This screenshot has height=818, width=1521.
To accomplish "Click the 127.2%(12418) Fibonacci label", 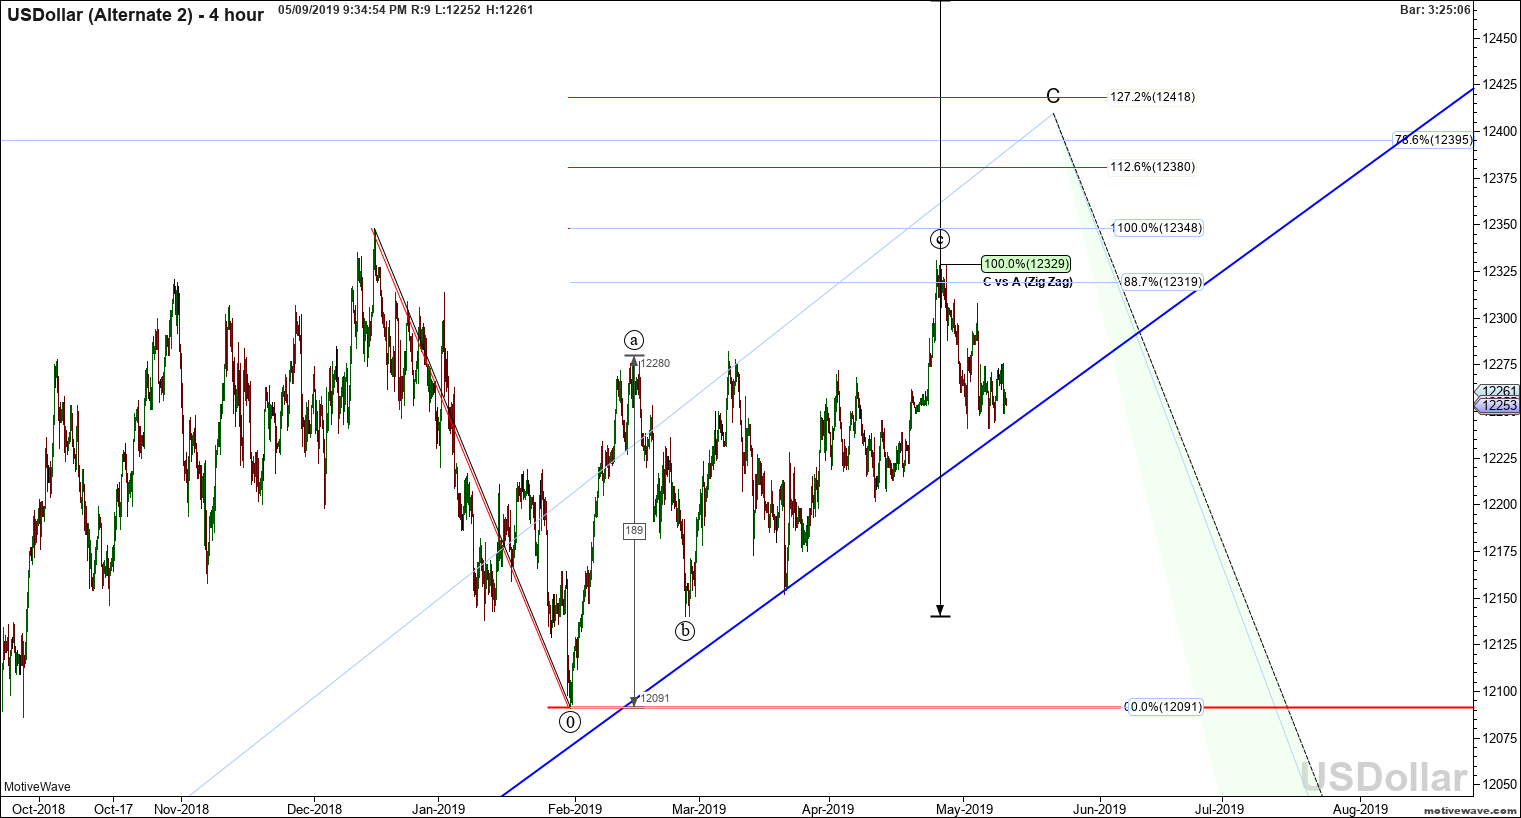I will (x=1152, y=97).
